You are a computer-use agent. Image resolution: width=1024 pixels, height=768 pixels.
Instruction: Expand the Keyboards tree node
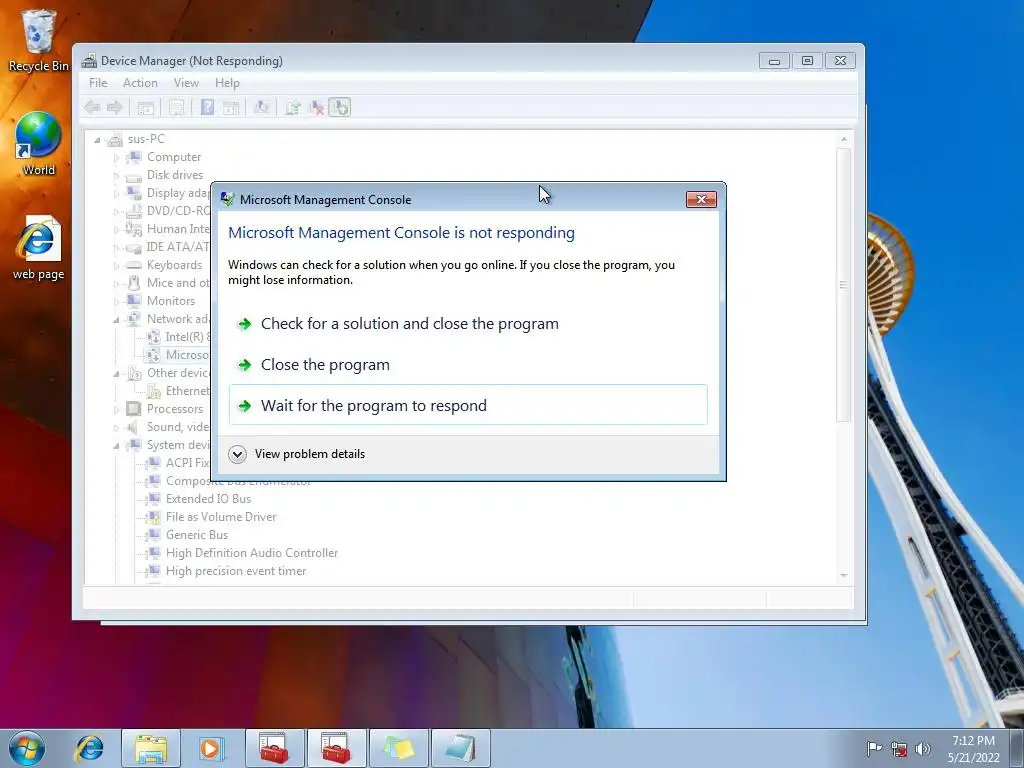[116, 266]
